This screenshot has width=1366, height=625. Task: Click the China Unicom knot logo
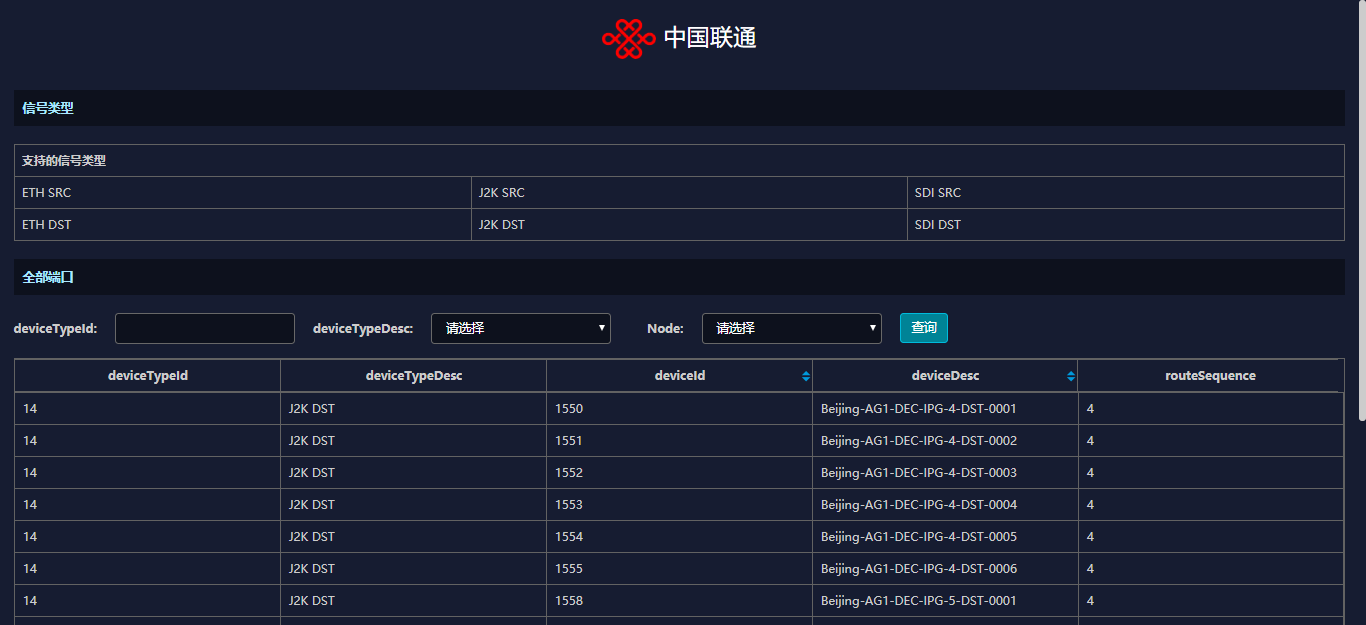[628, 39]
